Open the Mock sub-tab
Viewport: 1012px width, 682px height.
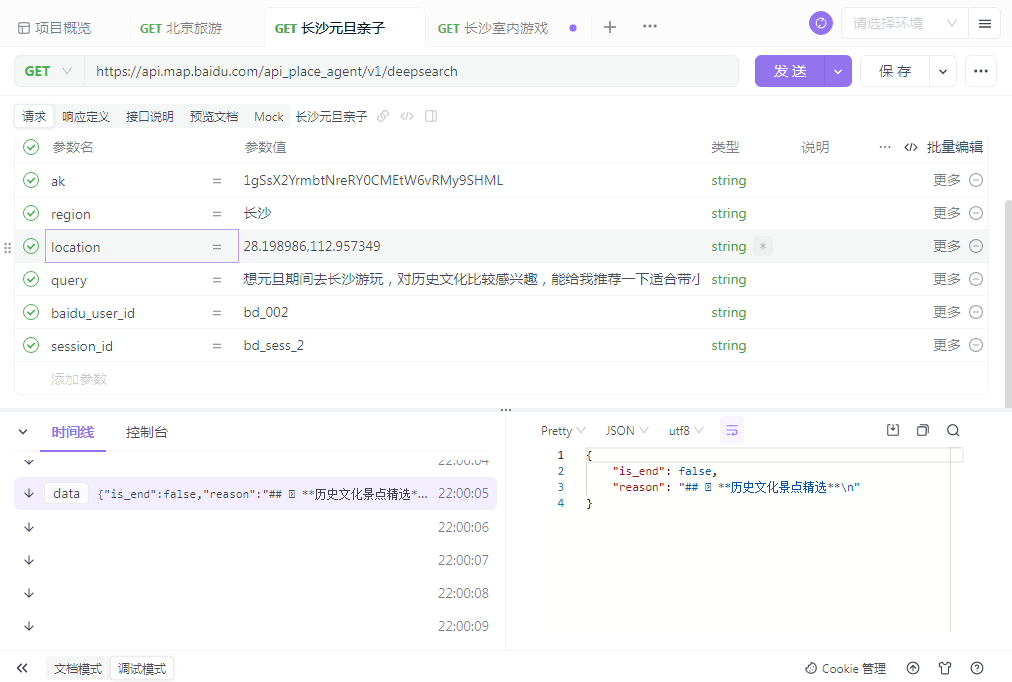(x=268, y=117)
